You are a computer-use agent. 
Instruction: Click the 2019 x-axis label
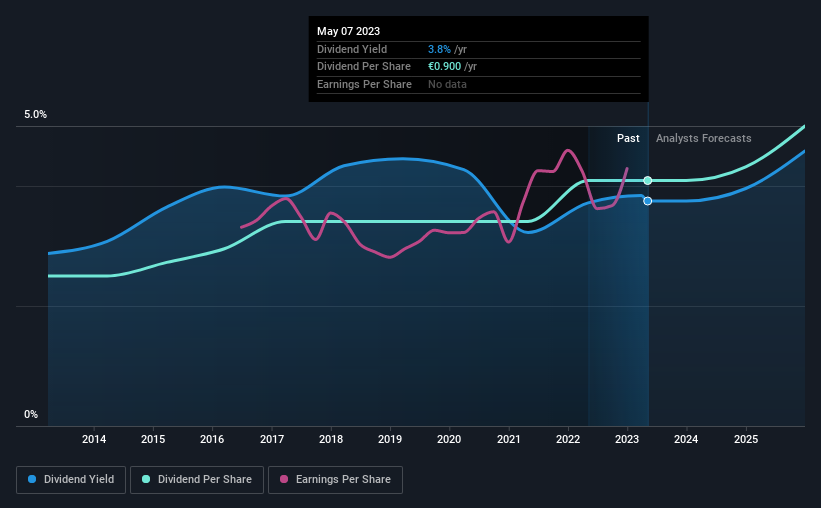[x=390, y=439]
